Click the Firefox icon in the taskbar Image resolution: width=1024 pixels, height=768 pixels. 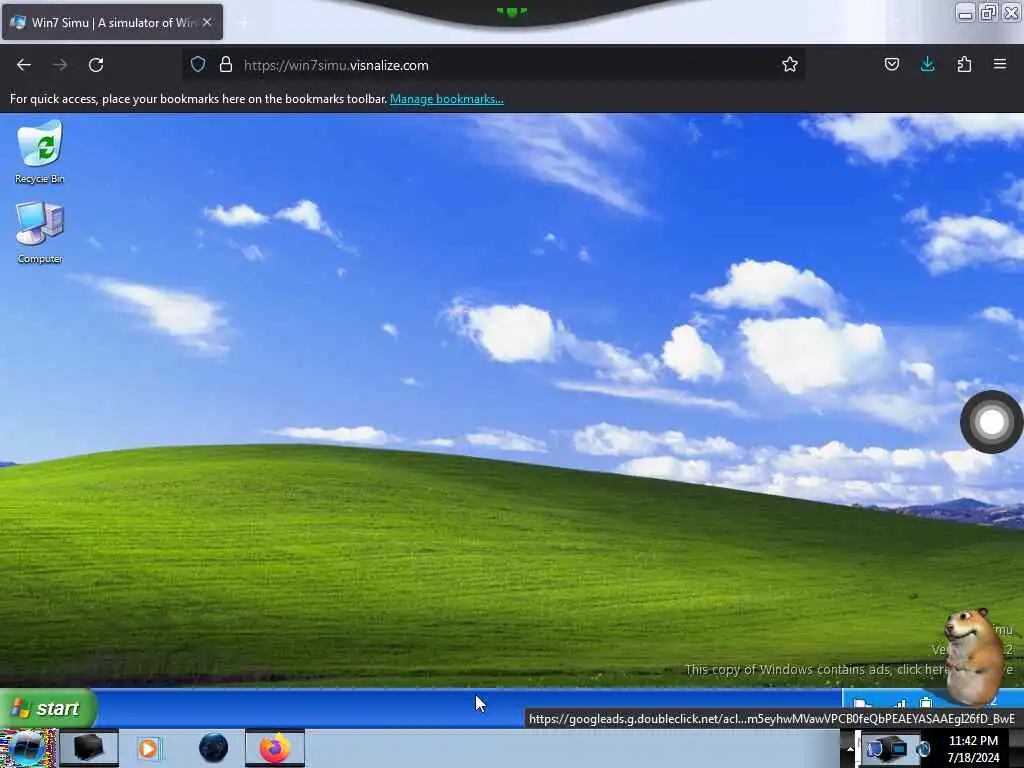(x=275, y=748)
